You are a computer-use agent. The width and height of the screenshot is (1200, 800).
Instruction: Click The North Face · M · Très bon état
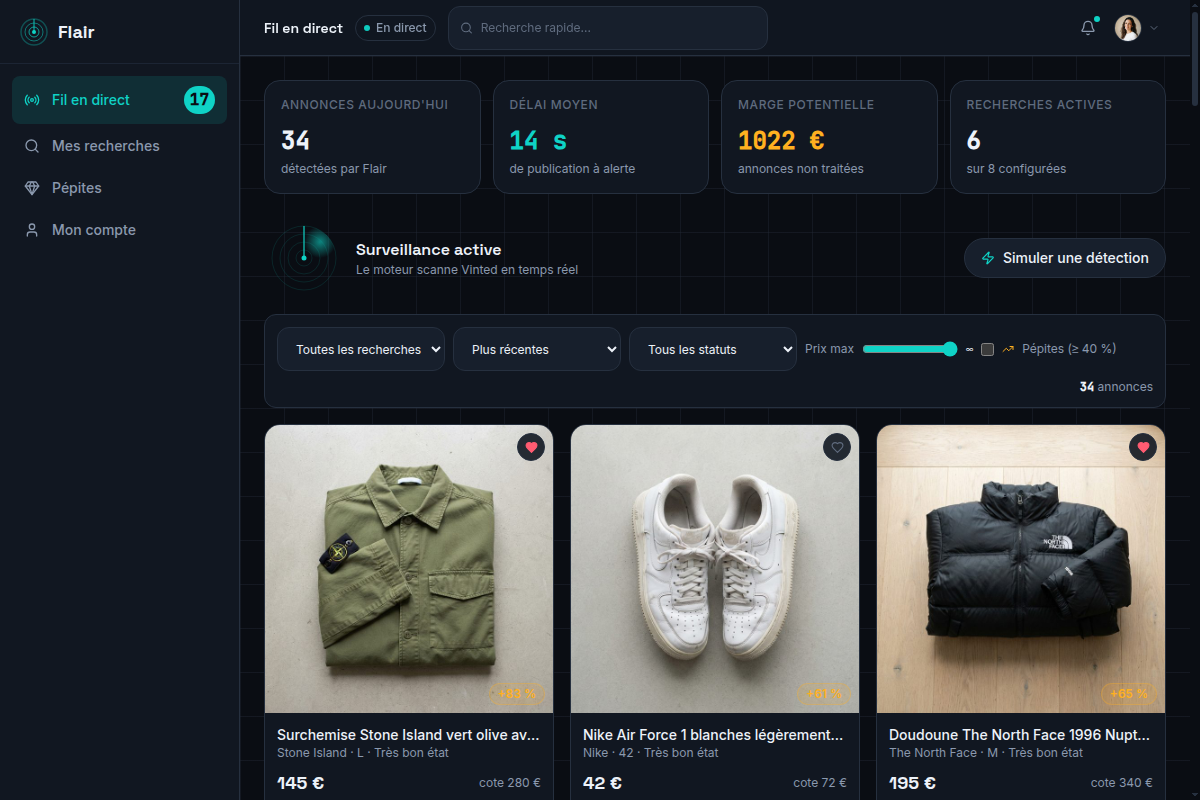click(x=986, y=753)
